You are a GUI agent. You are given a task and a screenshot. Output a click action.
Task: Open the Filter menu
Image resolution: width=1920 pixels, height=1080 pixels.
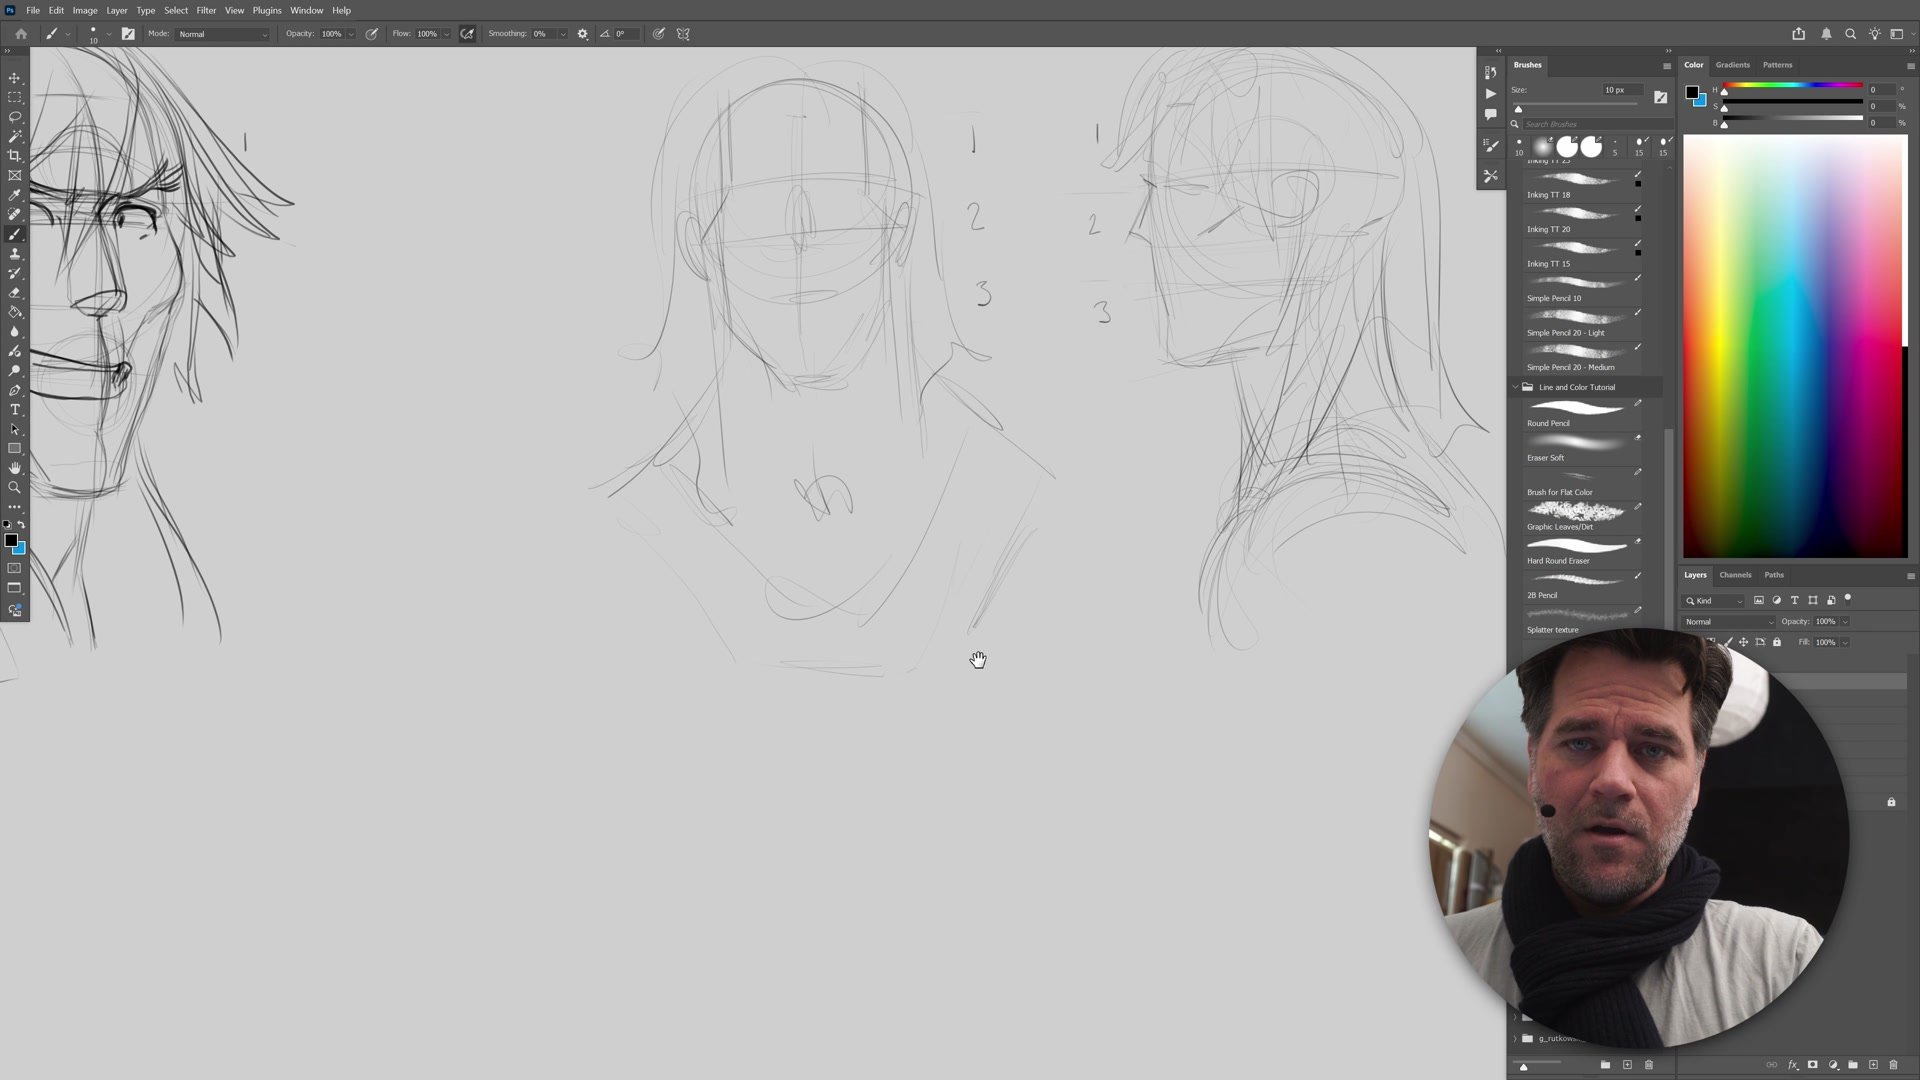pos(206,10)
